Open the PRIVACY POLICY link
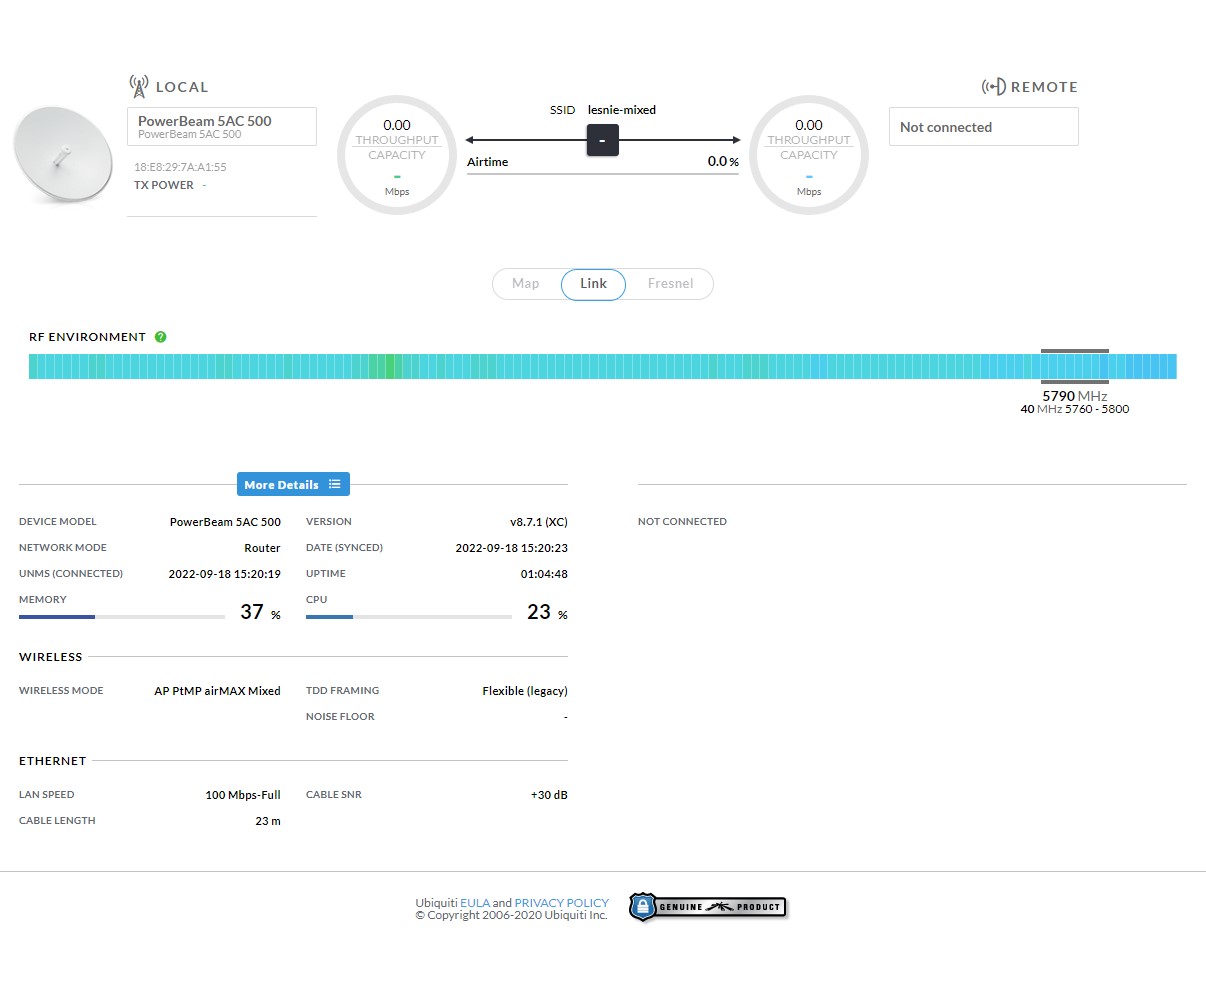 561,902
